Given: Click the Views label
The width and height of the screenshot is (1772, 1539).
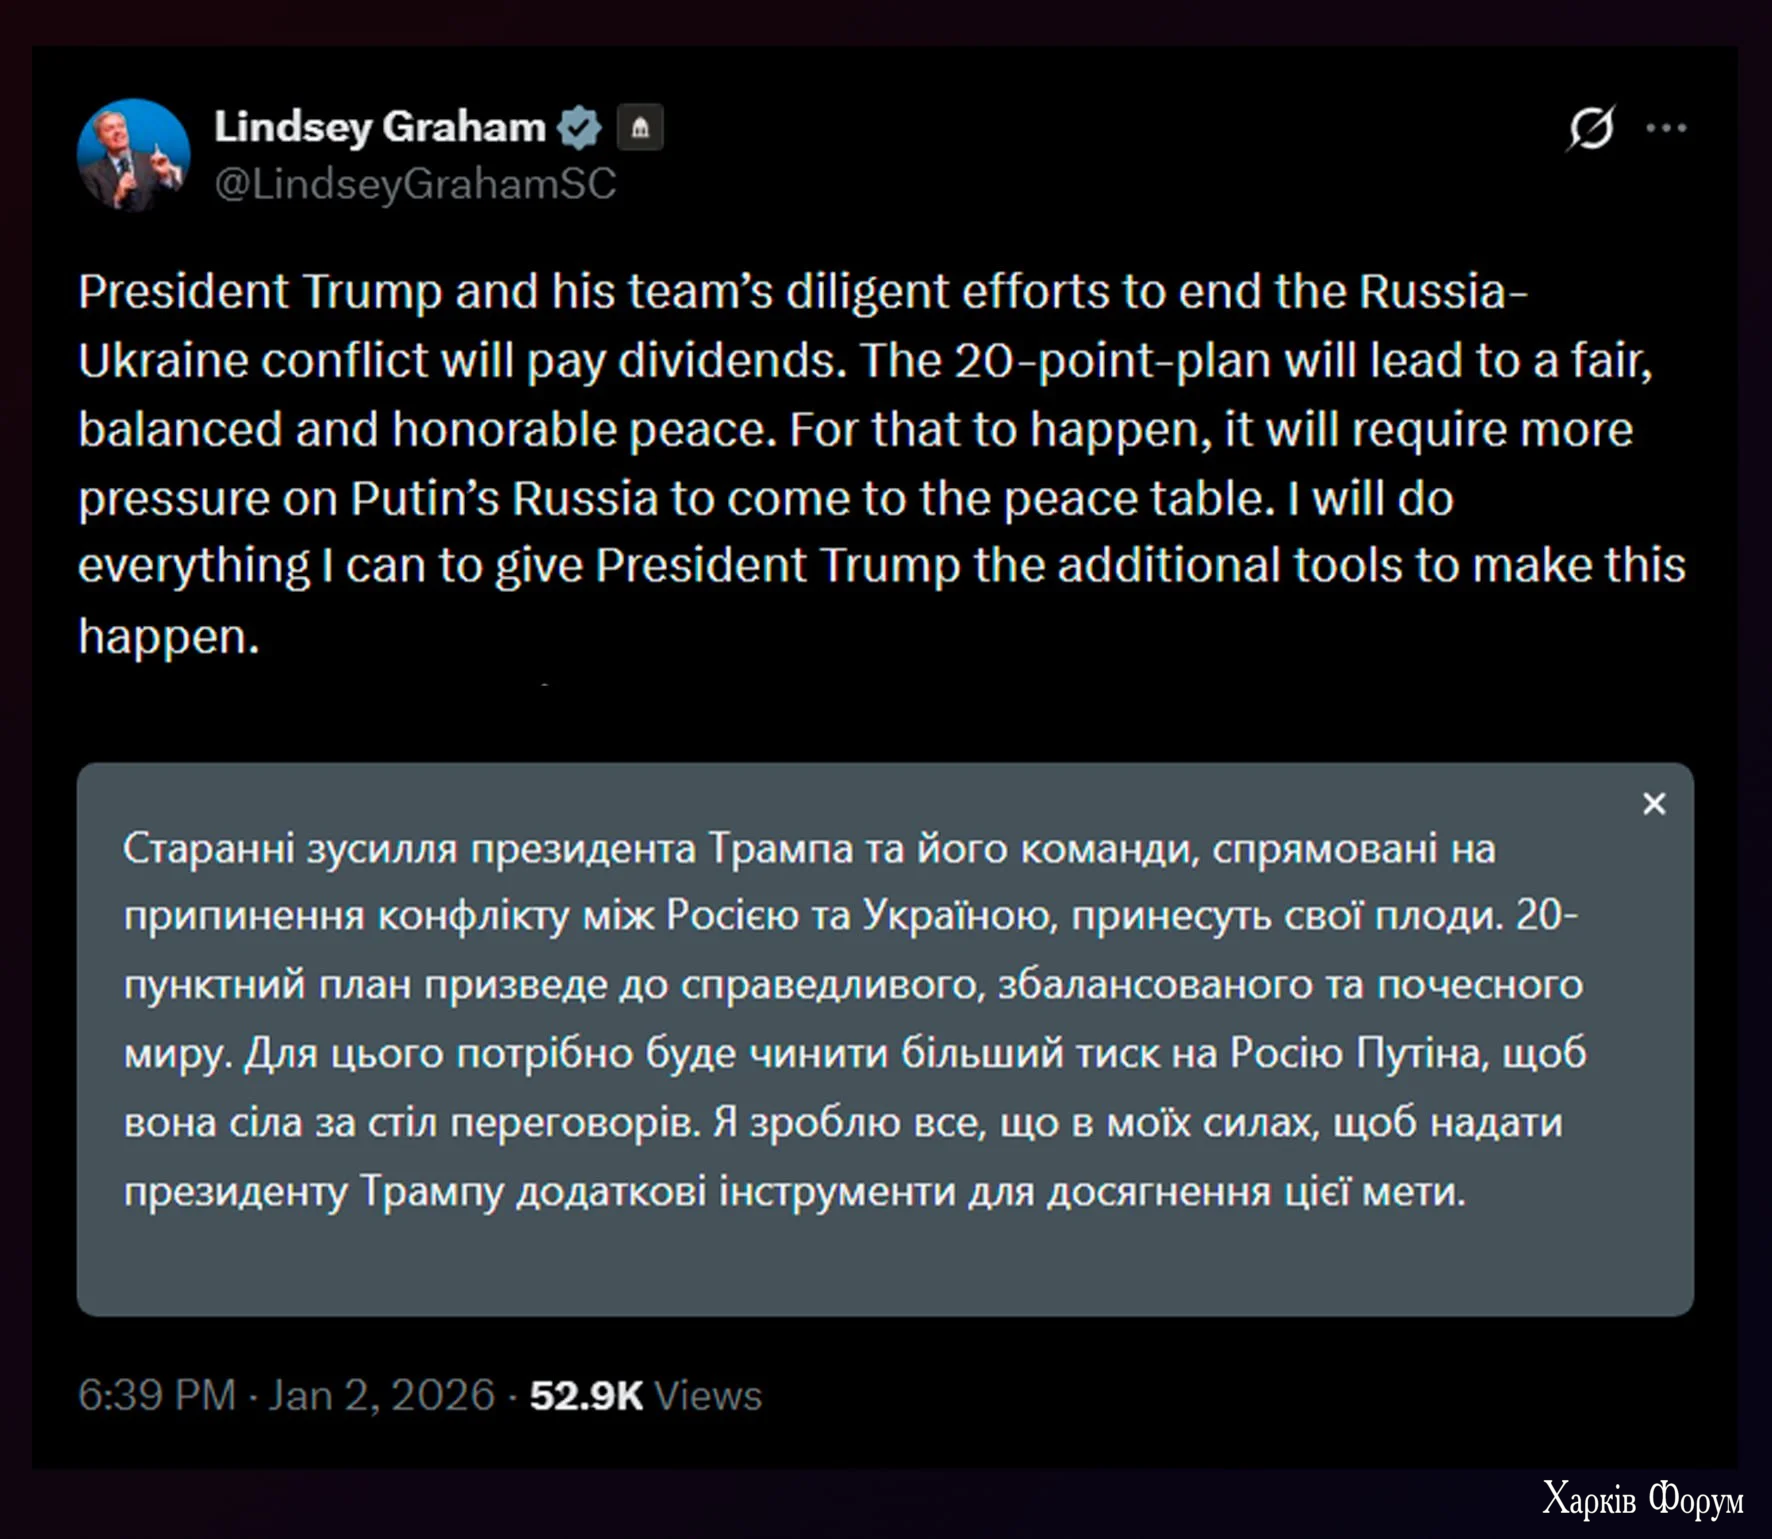Looking at the screenshot, I should tap(707, 1395).
